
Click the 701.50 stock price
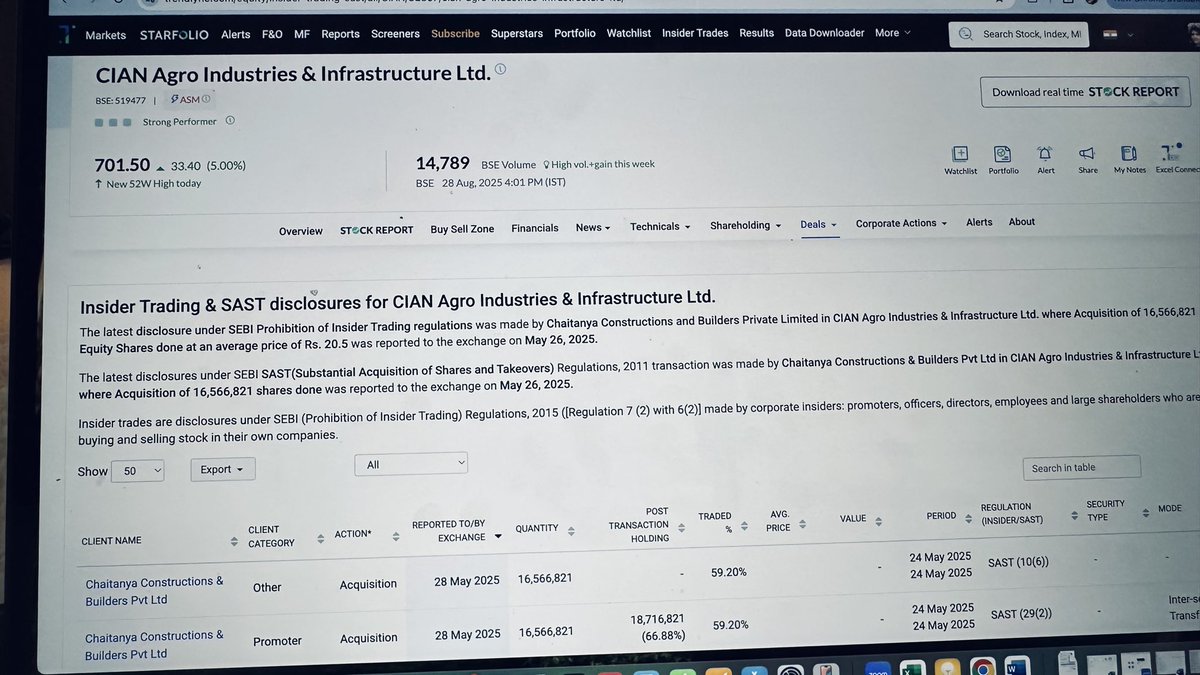click(122, 165)
